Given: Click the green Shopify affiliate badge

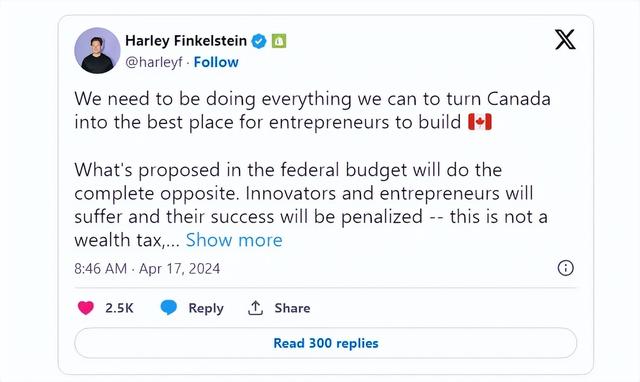Looking at the screenshot, I should [x=279, y=41].
